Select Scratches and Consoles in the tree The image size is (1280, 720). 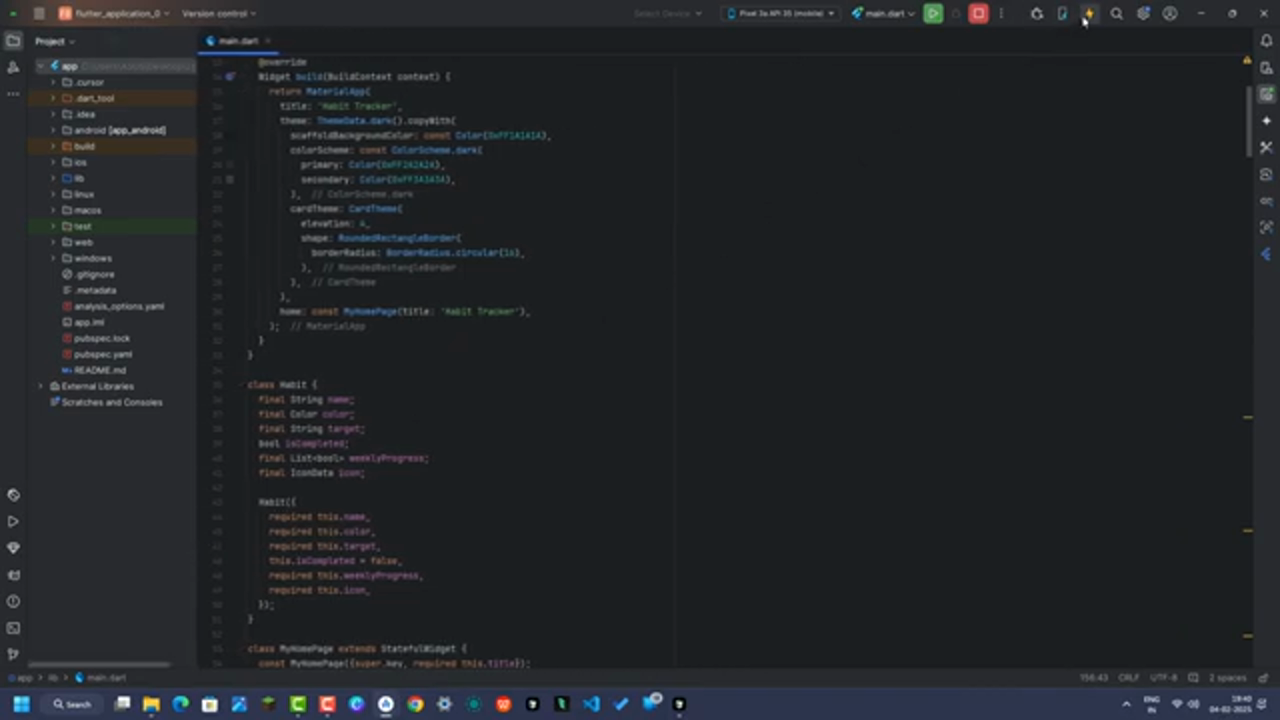112,402
